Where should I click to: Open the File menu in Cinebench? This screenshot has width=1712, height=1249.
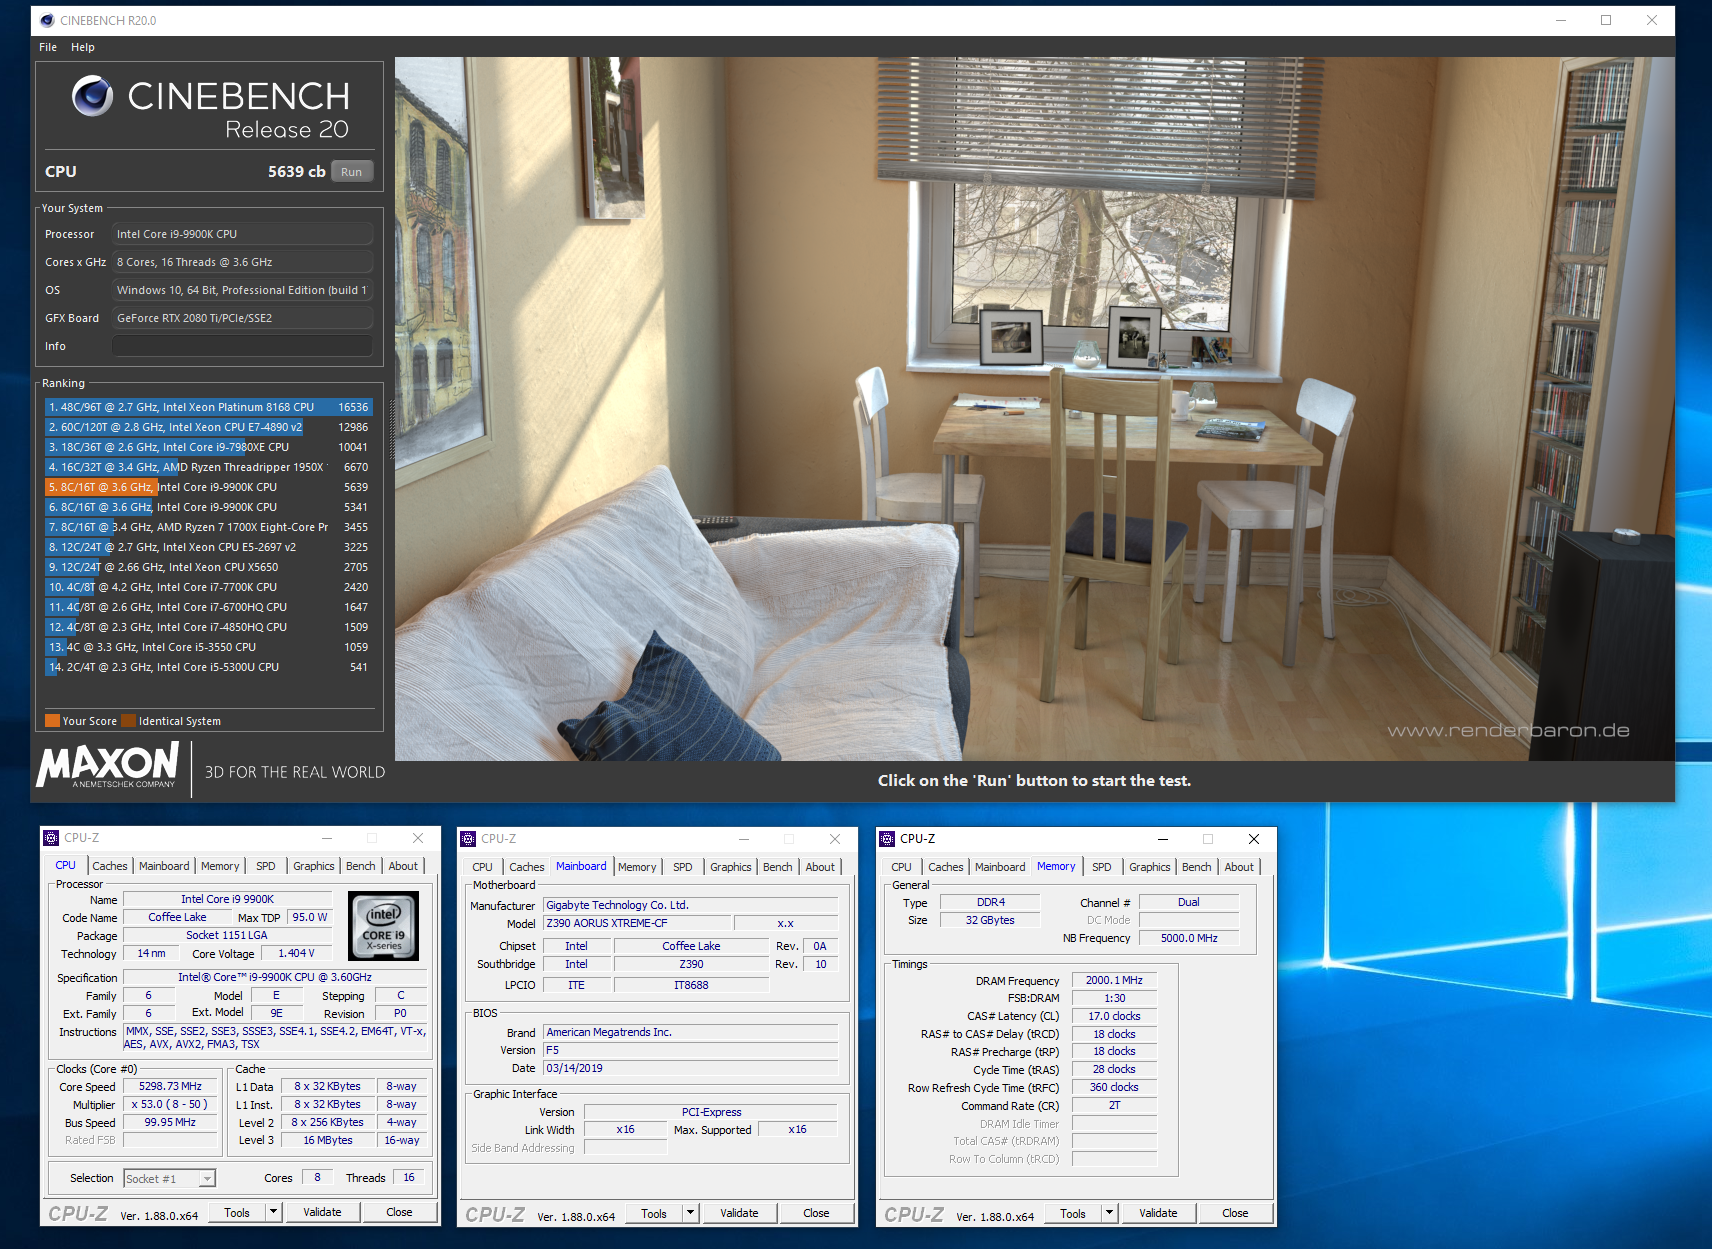[48, 47]
